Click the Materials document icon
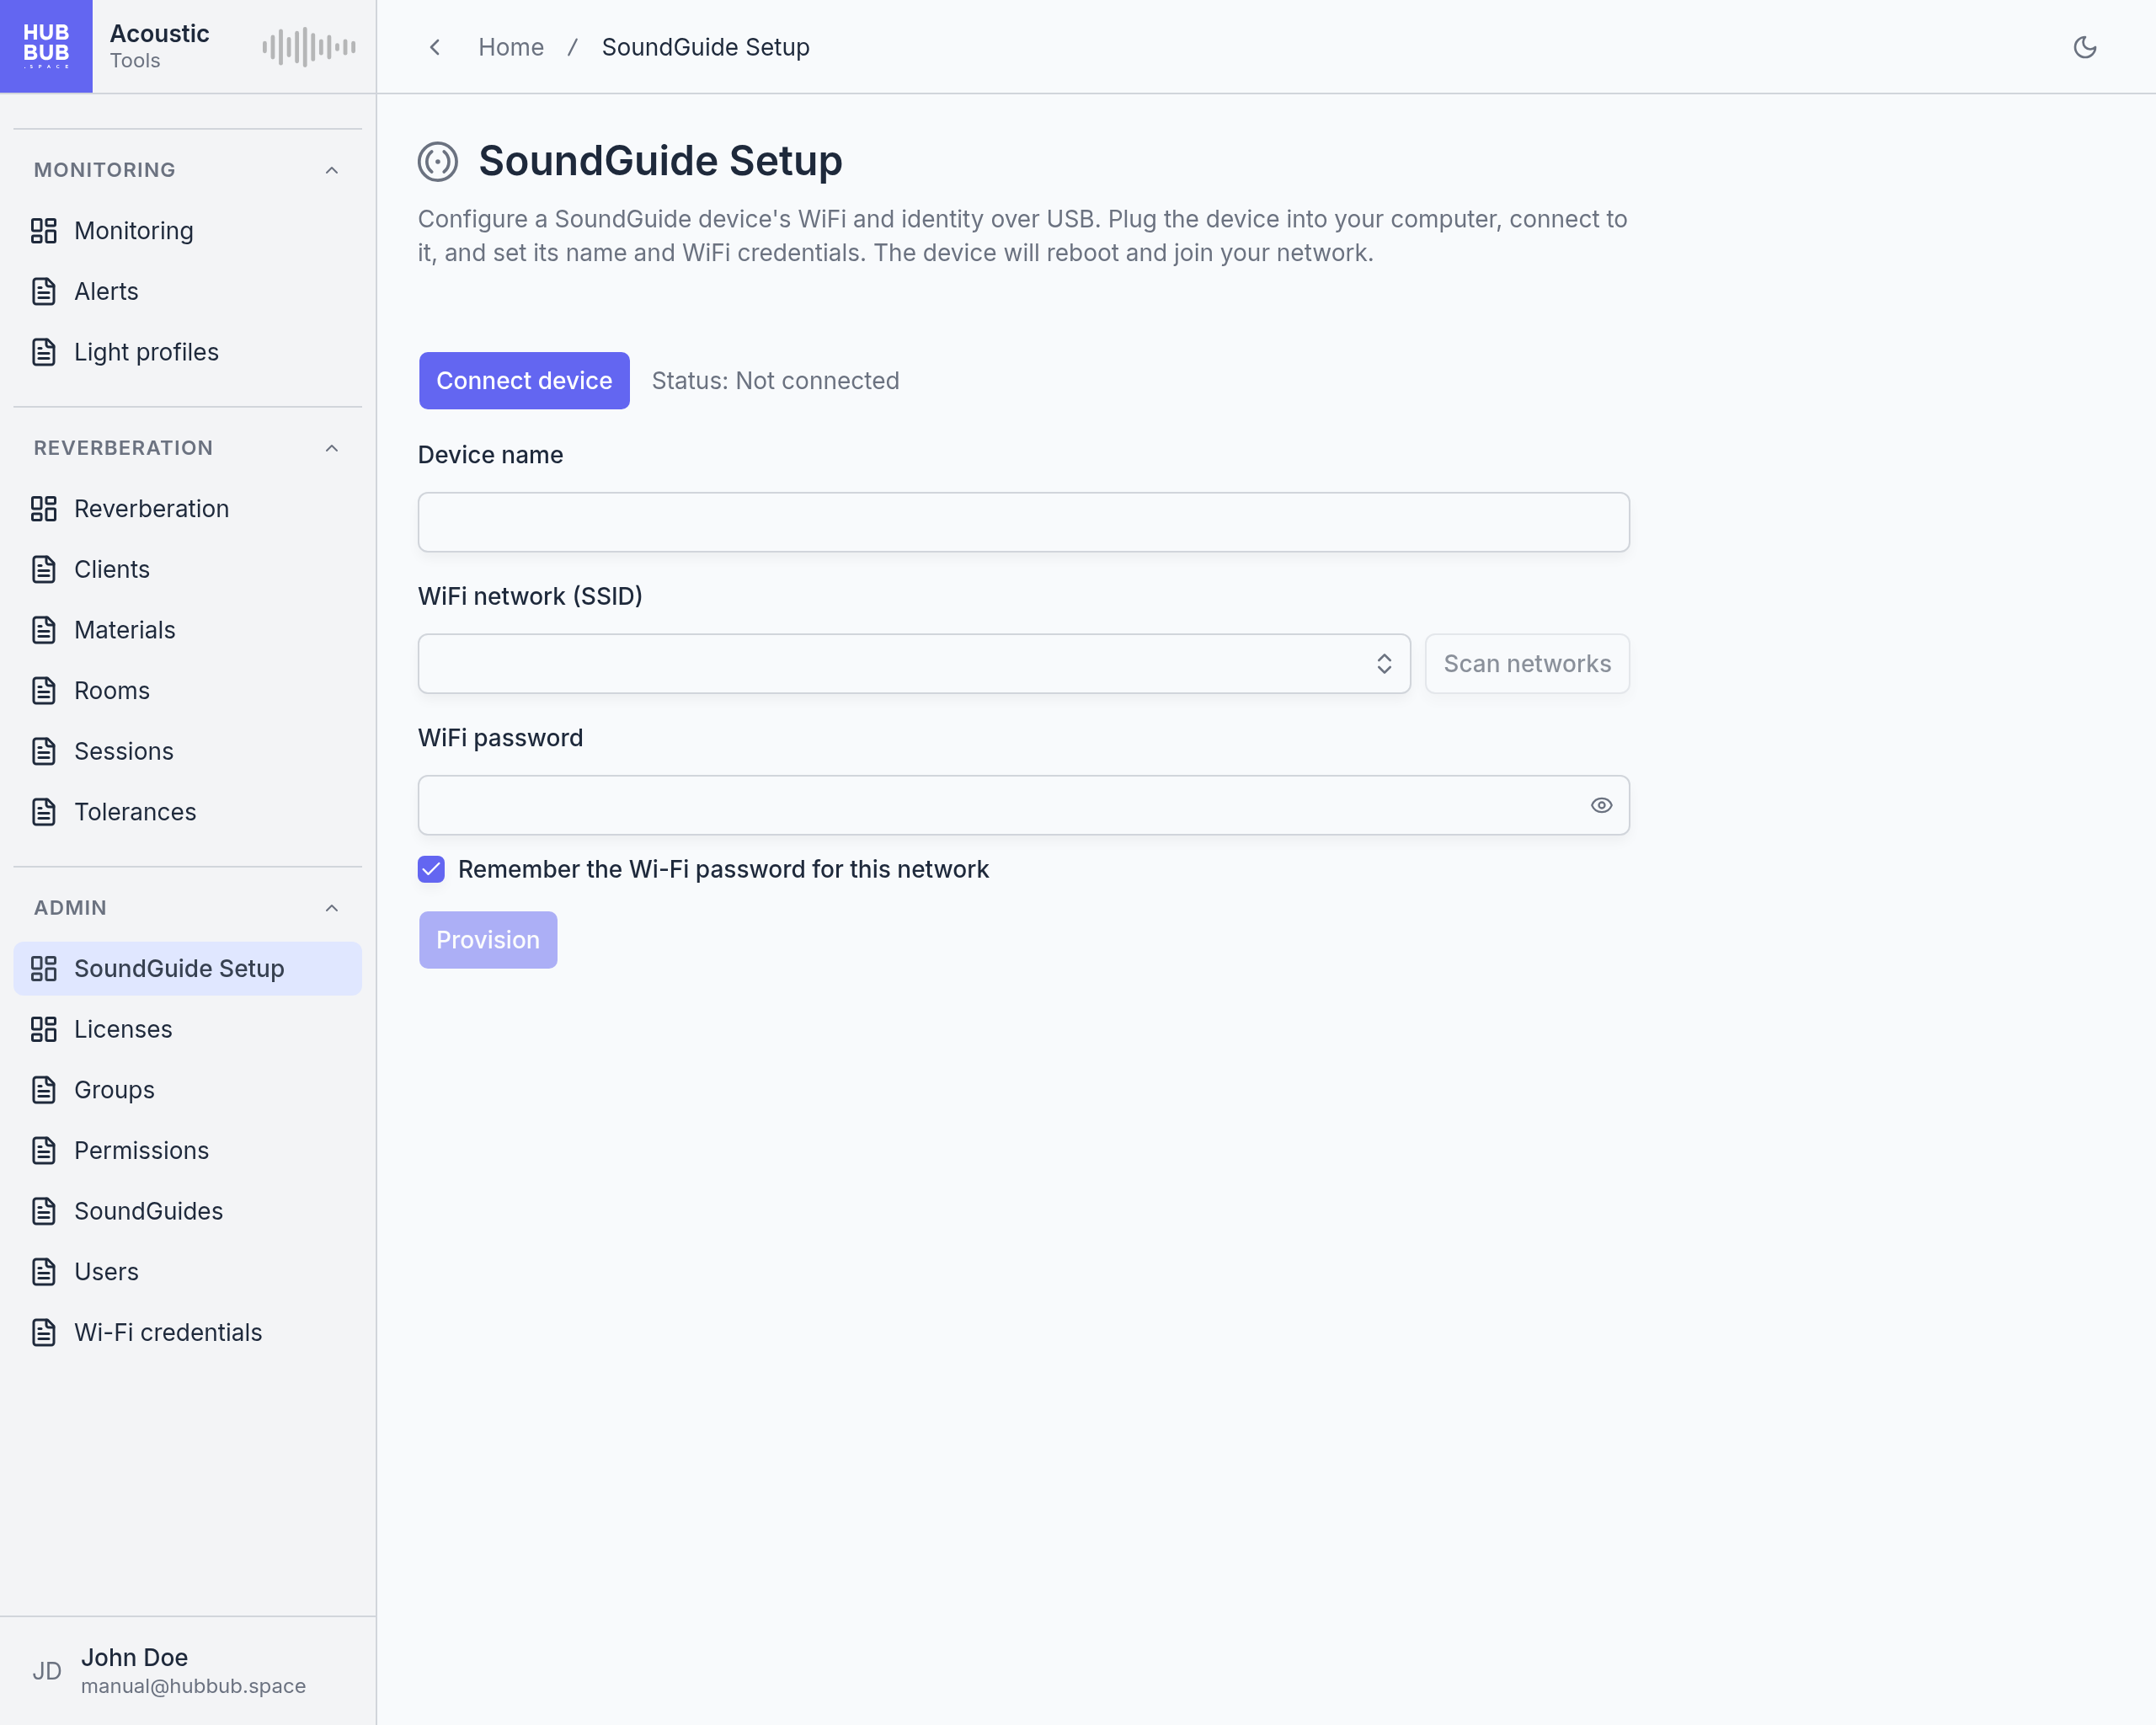This screenshot has width=2156, height=1725. (x=44, y=630)
